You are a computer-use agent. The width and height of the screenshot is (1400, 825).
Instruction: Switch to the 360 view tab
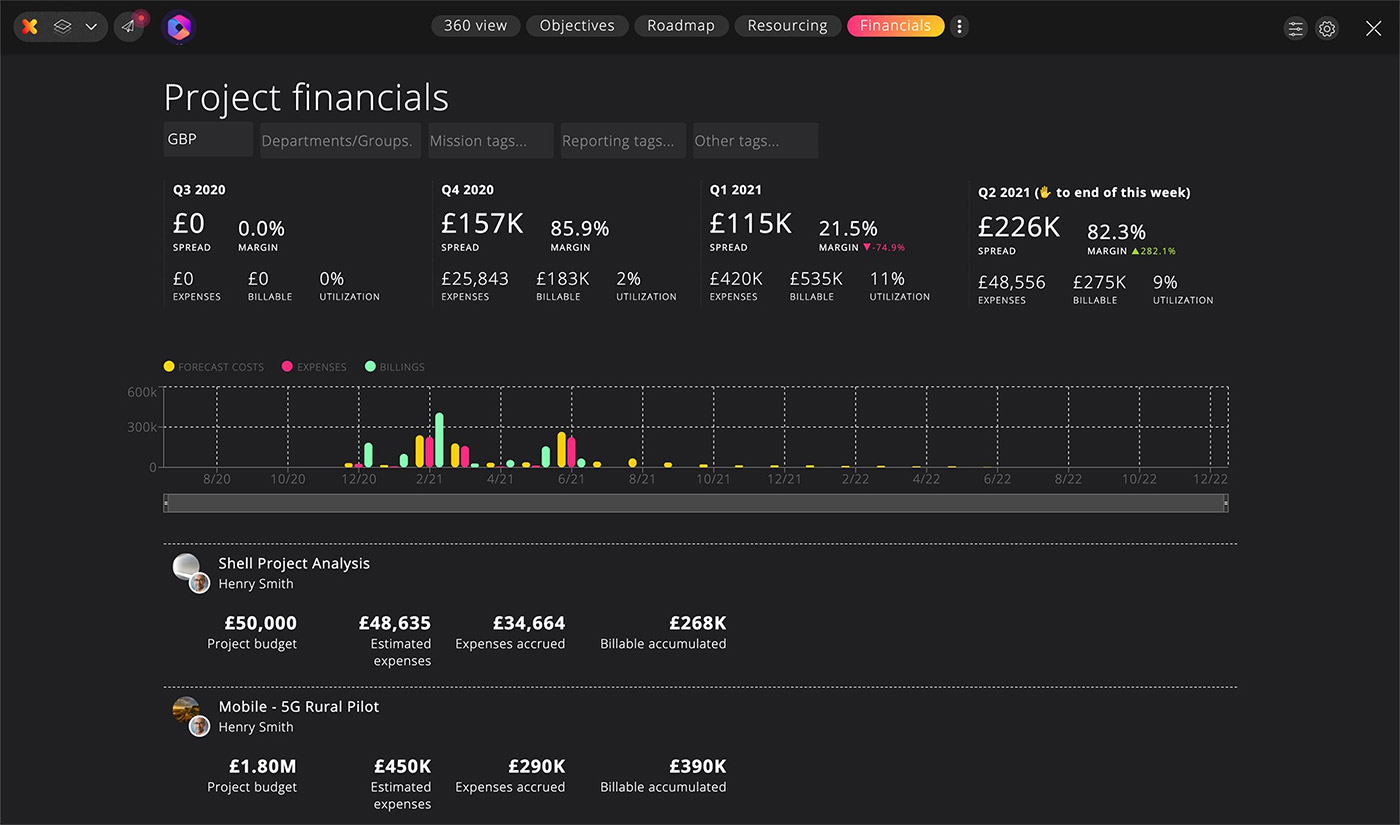pyautogui.click(x=476, y=26)
